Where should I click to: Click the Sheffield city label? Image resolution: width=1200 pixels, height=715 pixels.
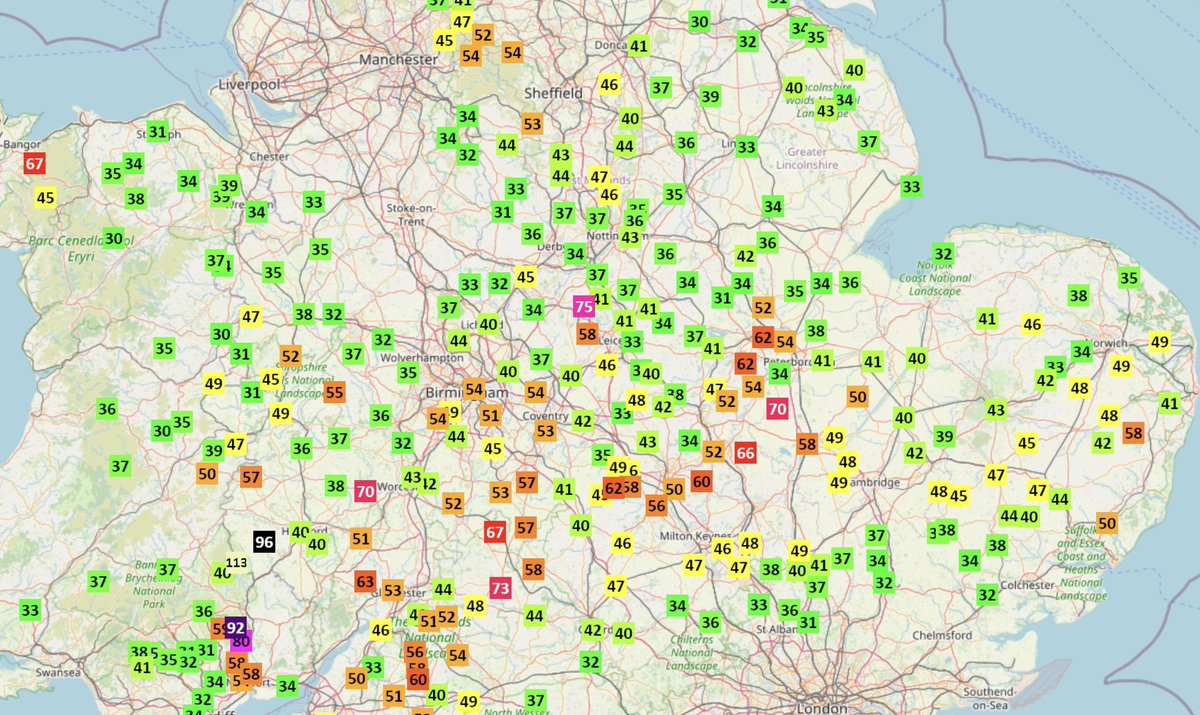tap(554, 92)
